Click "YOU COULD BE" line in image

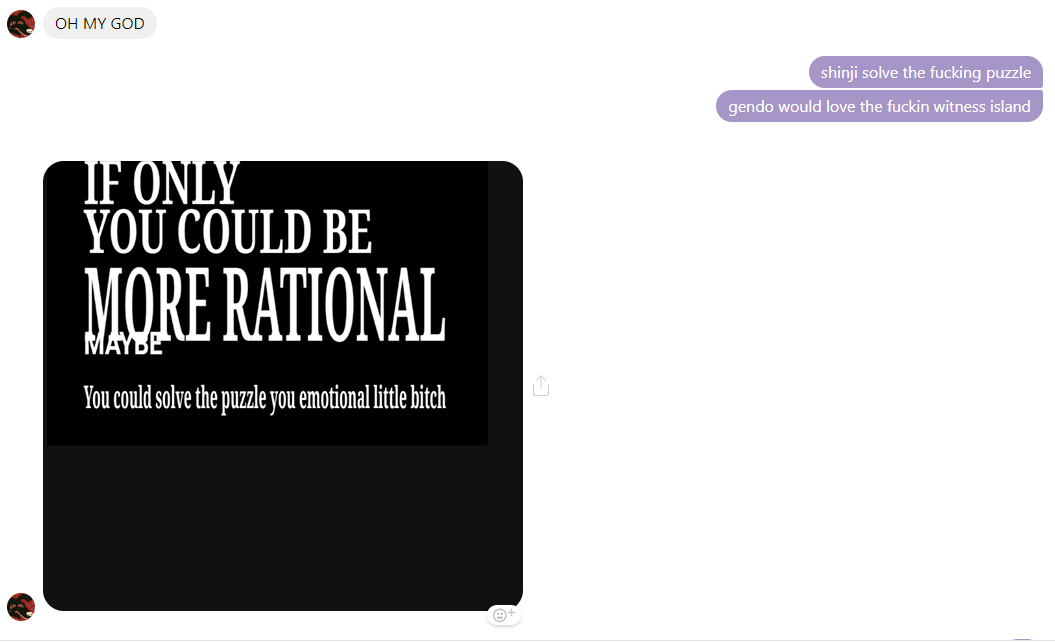pos(228,232)
